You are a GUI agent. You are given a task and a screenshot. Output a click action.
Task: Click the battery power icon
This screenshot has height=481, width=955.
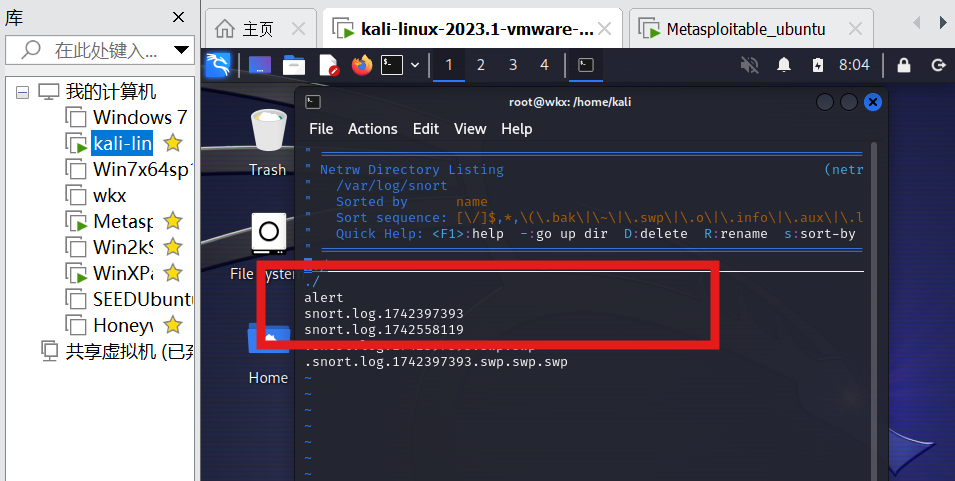click(x=818, y=65)
